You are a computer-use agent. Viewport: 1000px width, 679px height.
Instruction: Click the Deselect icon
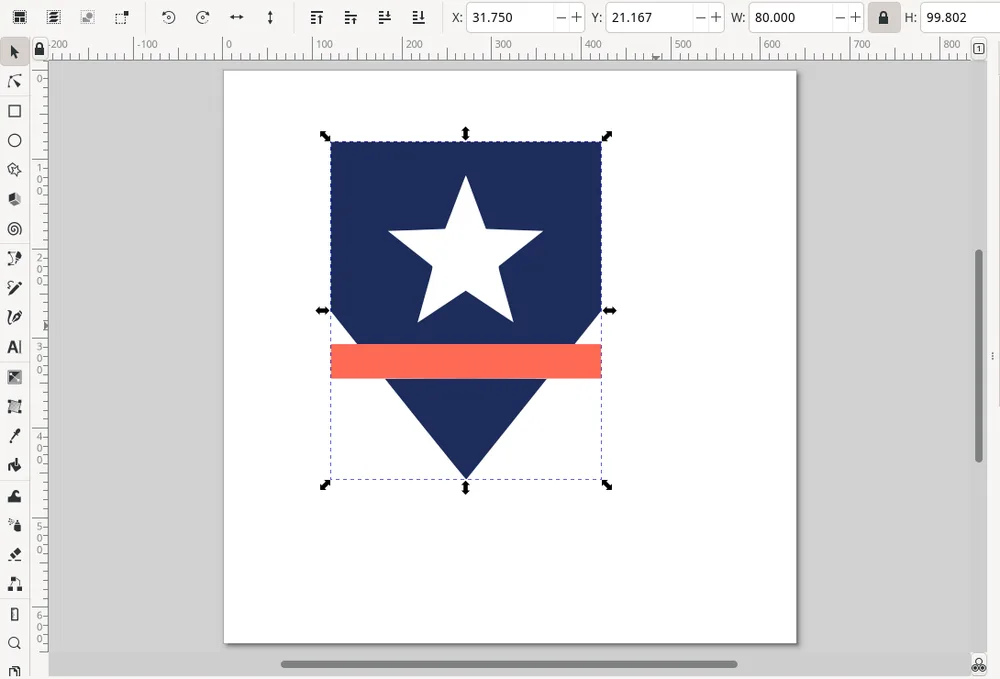(87, 17)
